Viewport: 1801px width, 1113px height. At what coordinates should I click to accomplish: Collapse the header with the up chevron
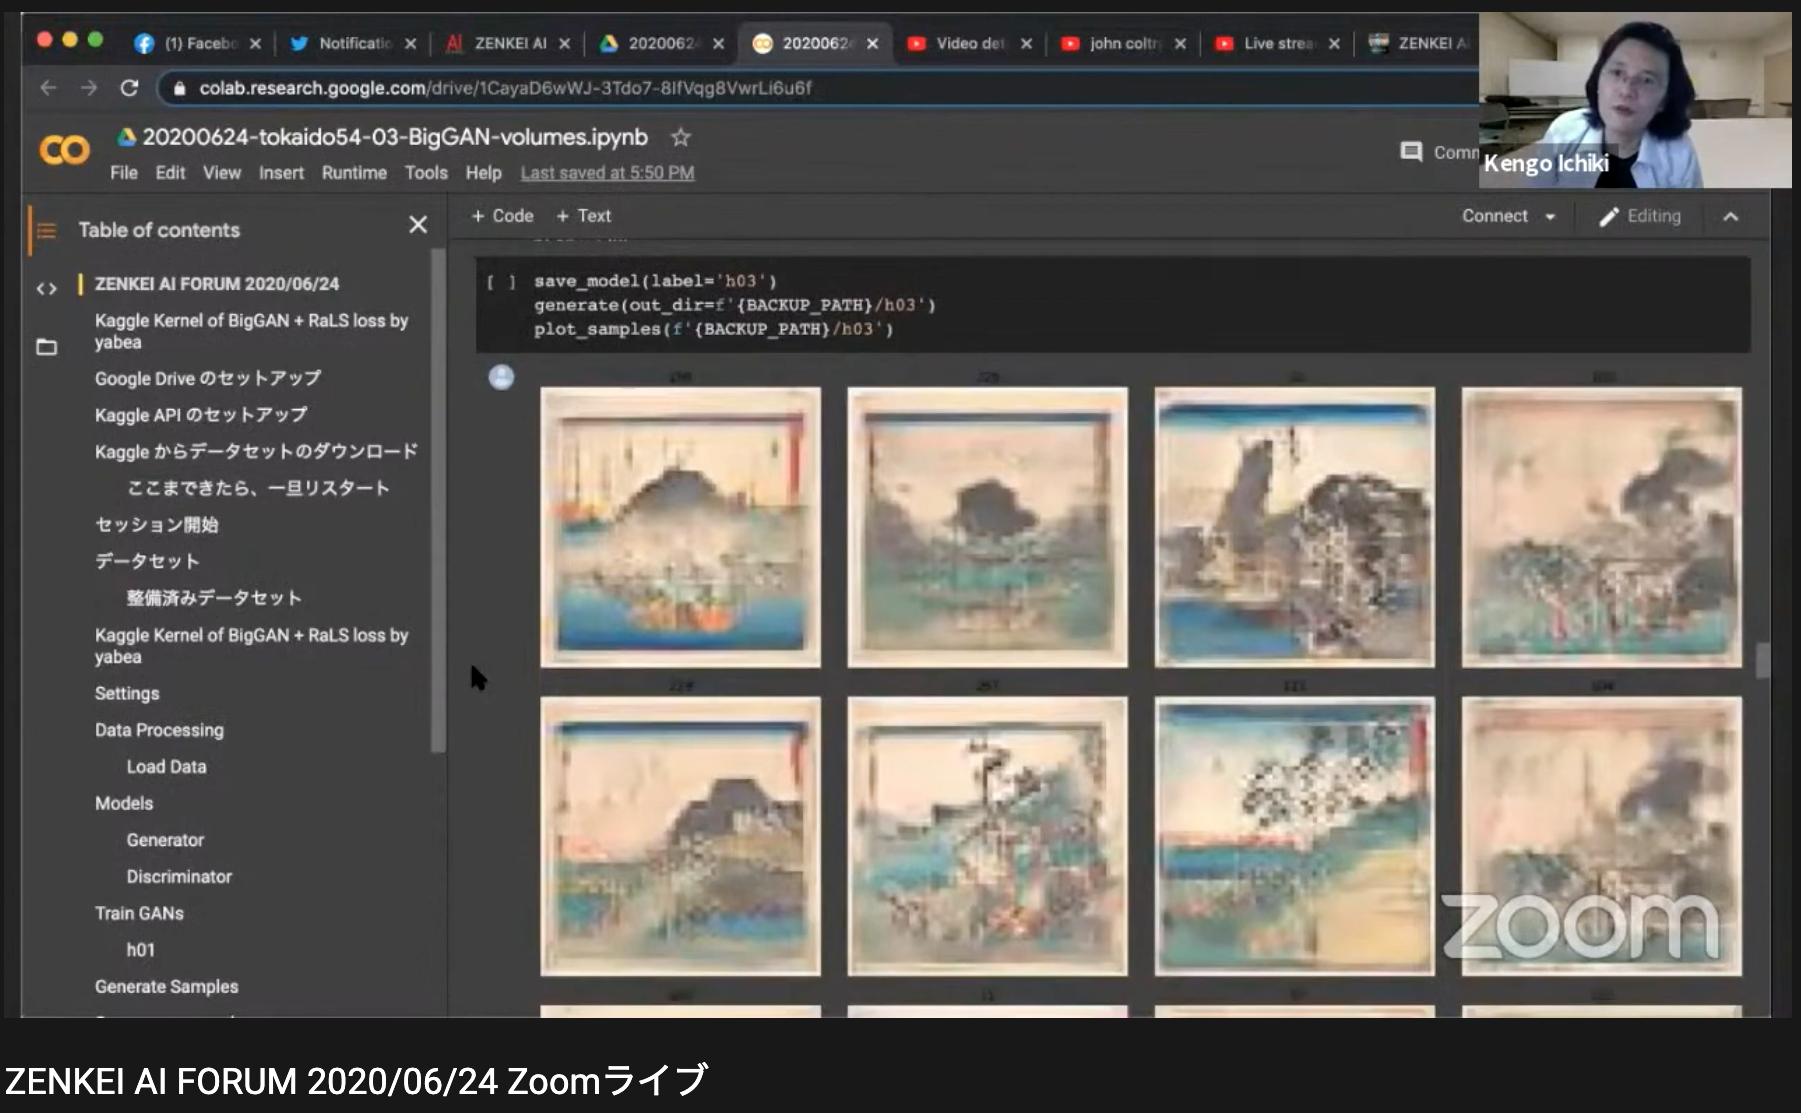point(1730,216)
